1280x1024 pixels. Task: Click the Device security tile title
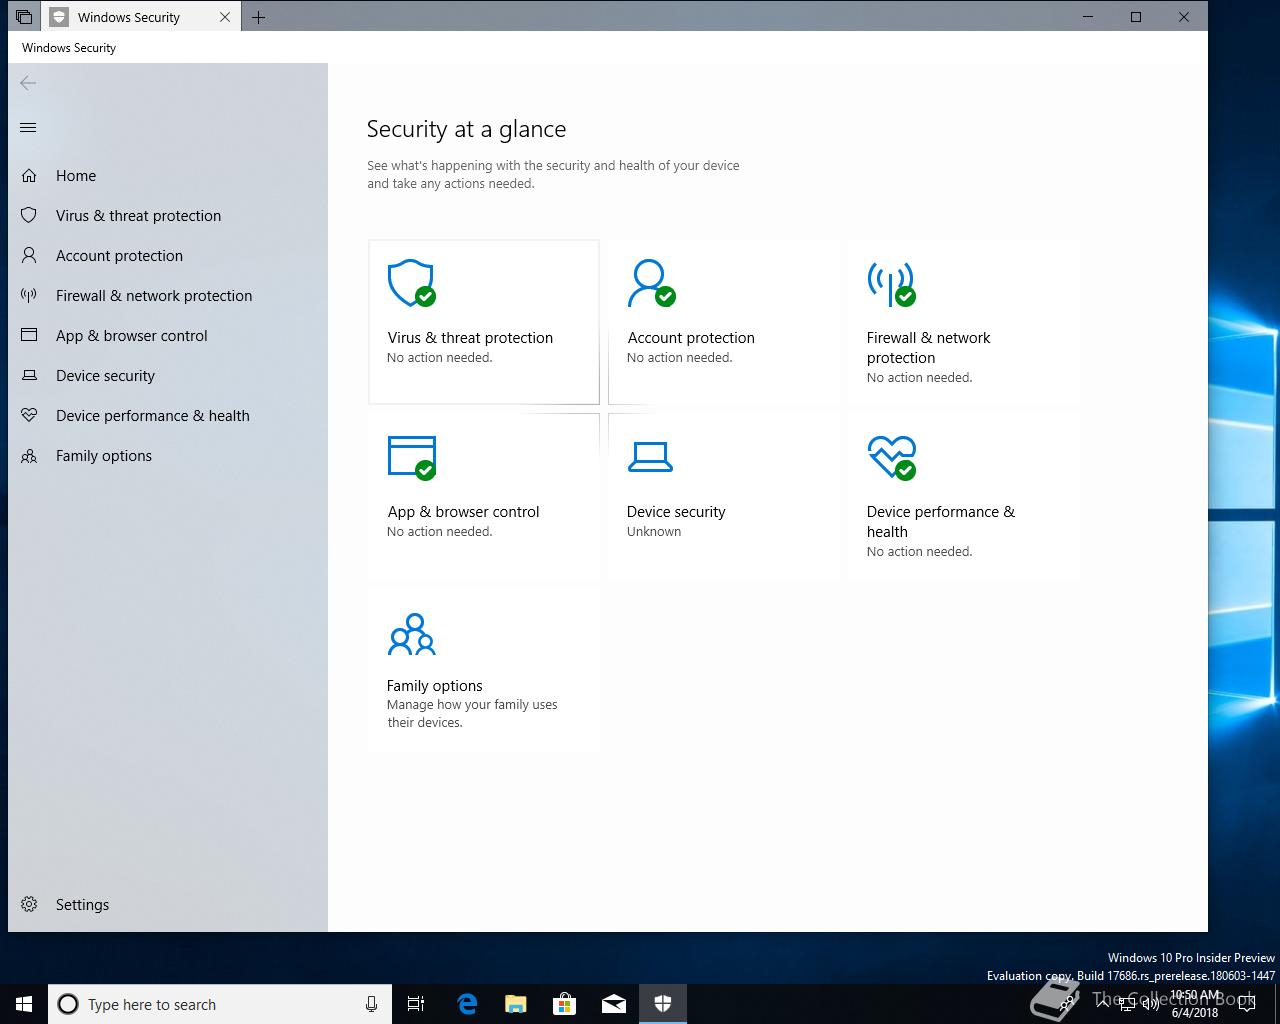[x=676, y=512]
